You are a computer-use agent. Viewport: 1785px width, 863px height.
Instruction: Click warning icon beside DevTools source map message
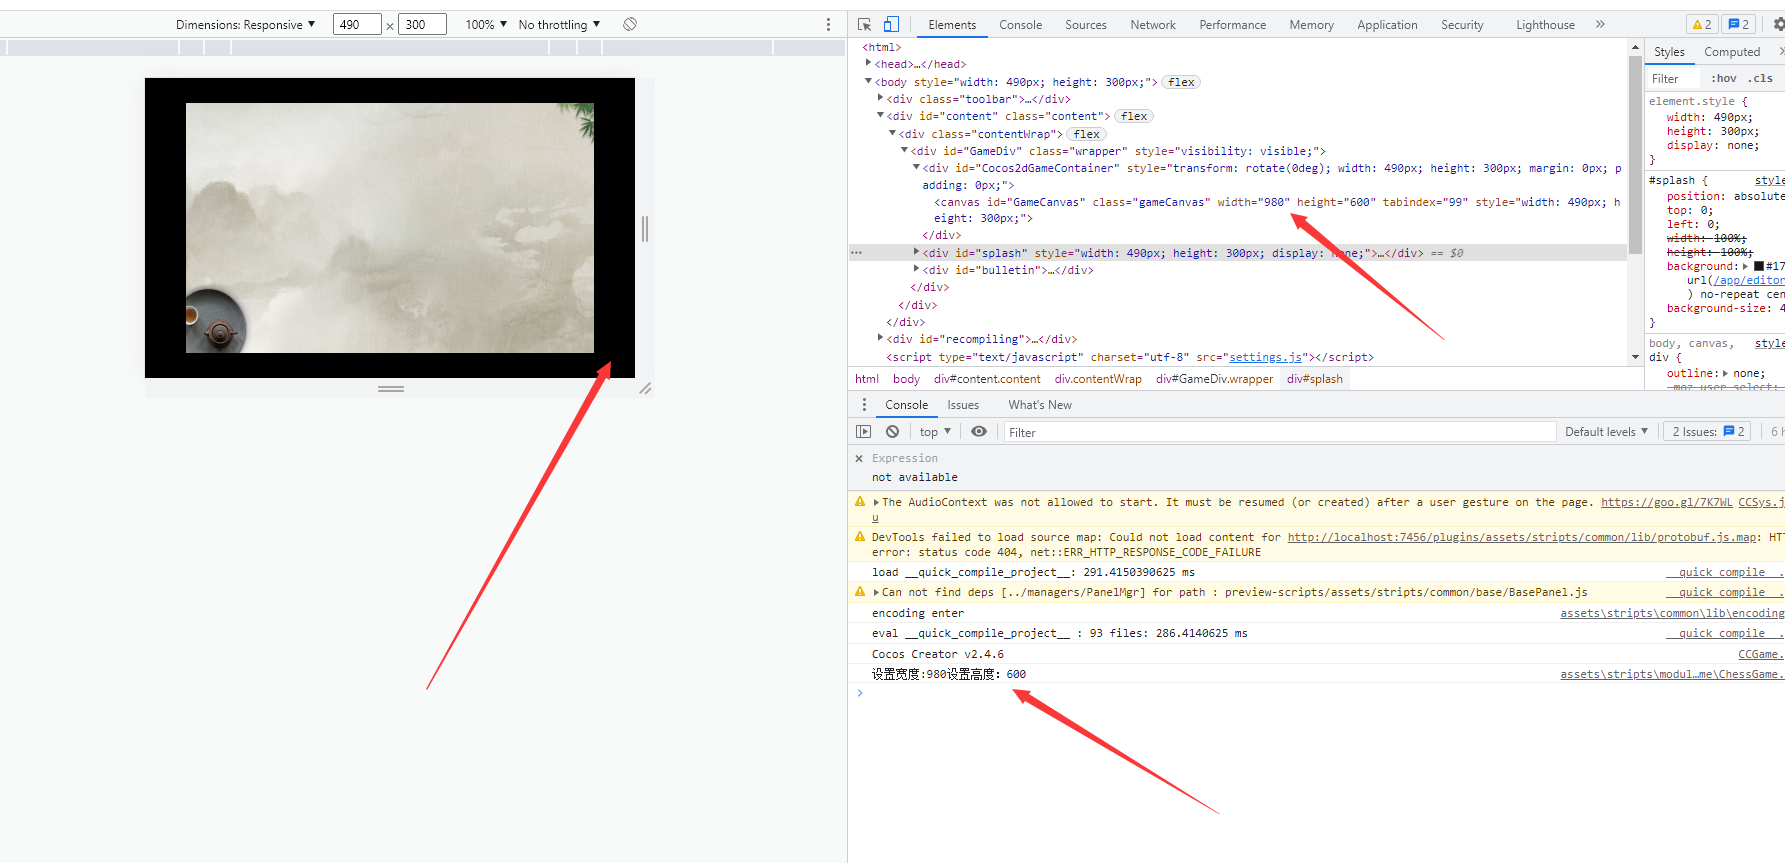click(860, 537)
